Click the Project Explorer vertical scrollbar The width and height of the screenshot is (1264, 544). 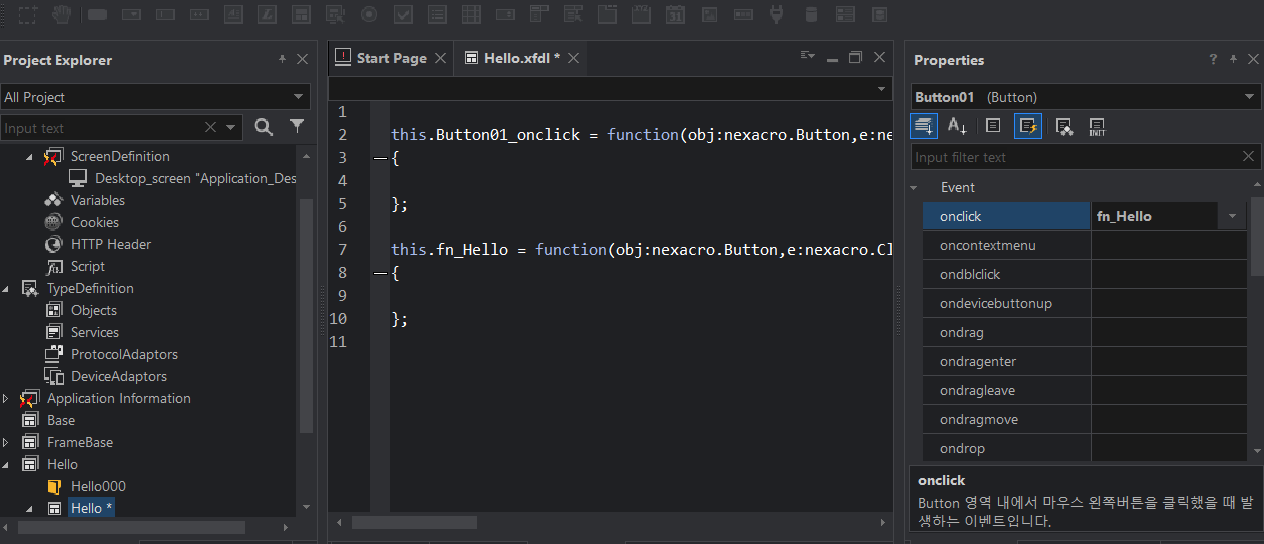coord(306,314)
